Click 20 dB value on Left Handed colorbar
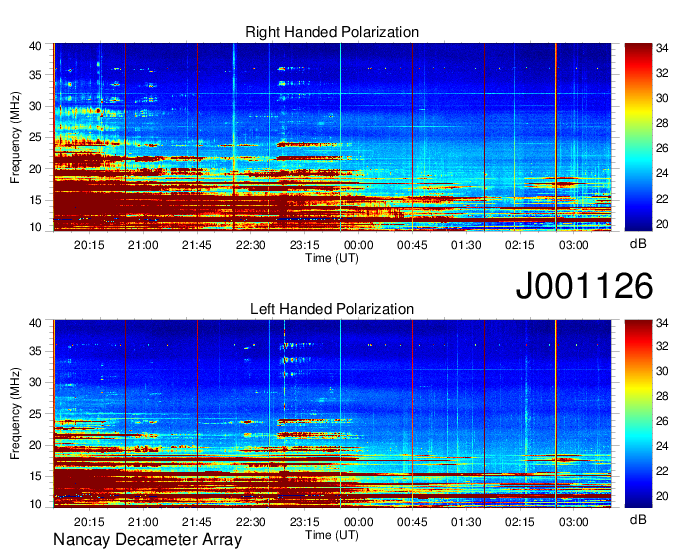The height and width of the screenshot is (552, 680). (662, 496)
